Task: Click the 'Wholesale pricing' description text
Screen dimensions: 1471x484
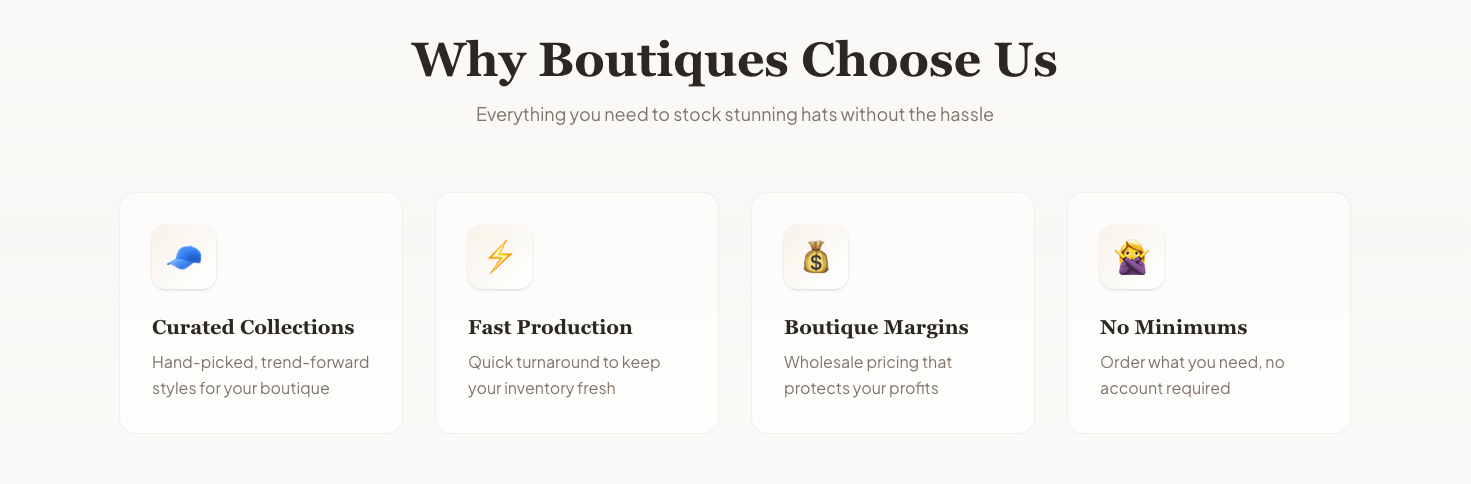Action: [867, 375]
